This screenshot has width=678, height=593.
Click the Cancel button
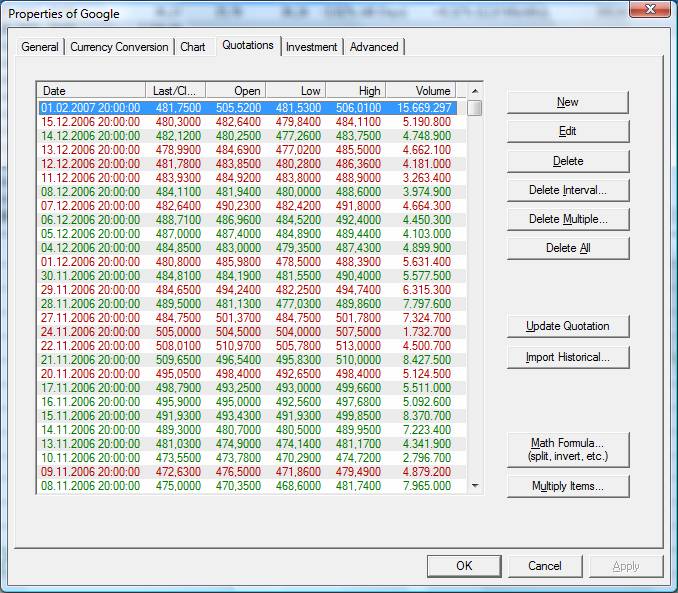pos(545,566)
